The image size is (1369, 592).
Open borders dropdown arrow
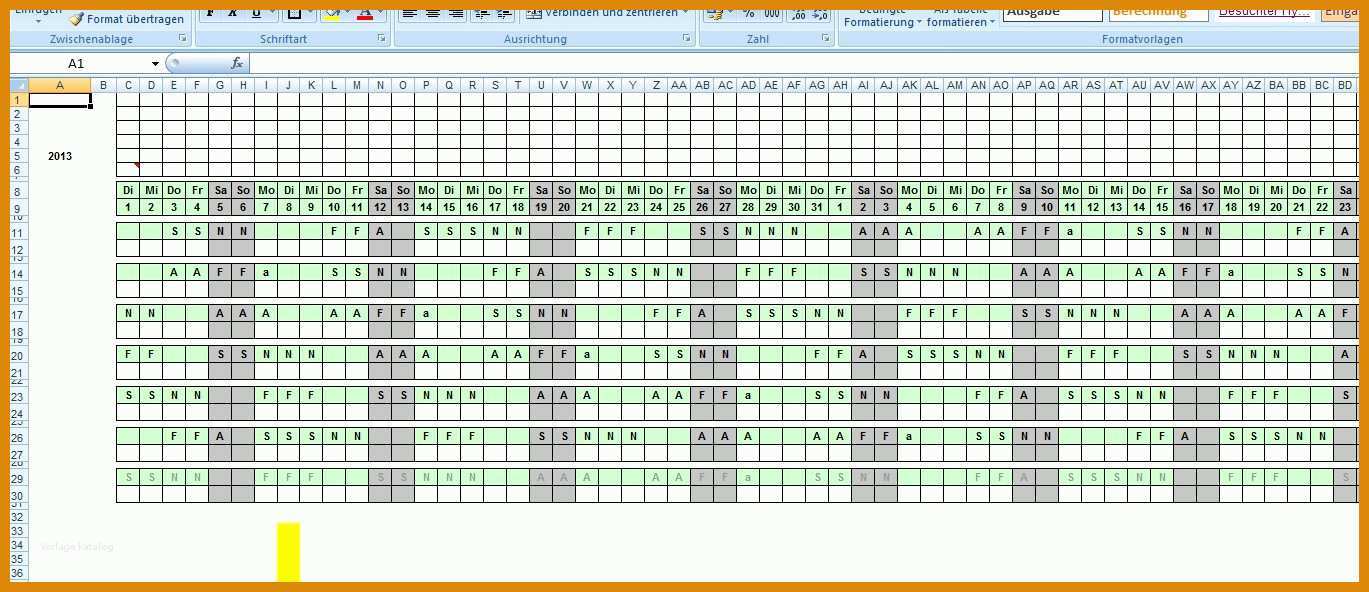[x=311, y=12]
